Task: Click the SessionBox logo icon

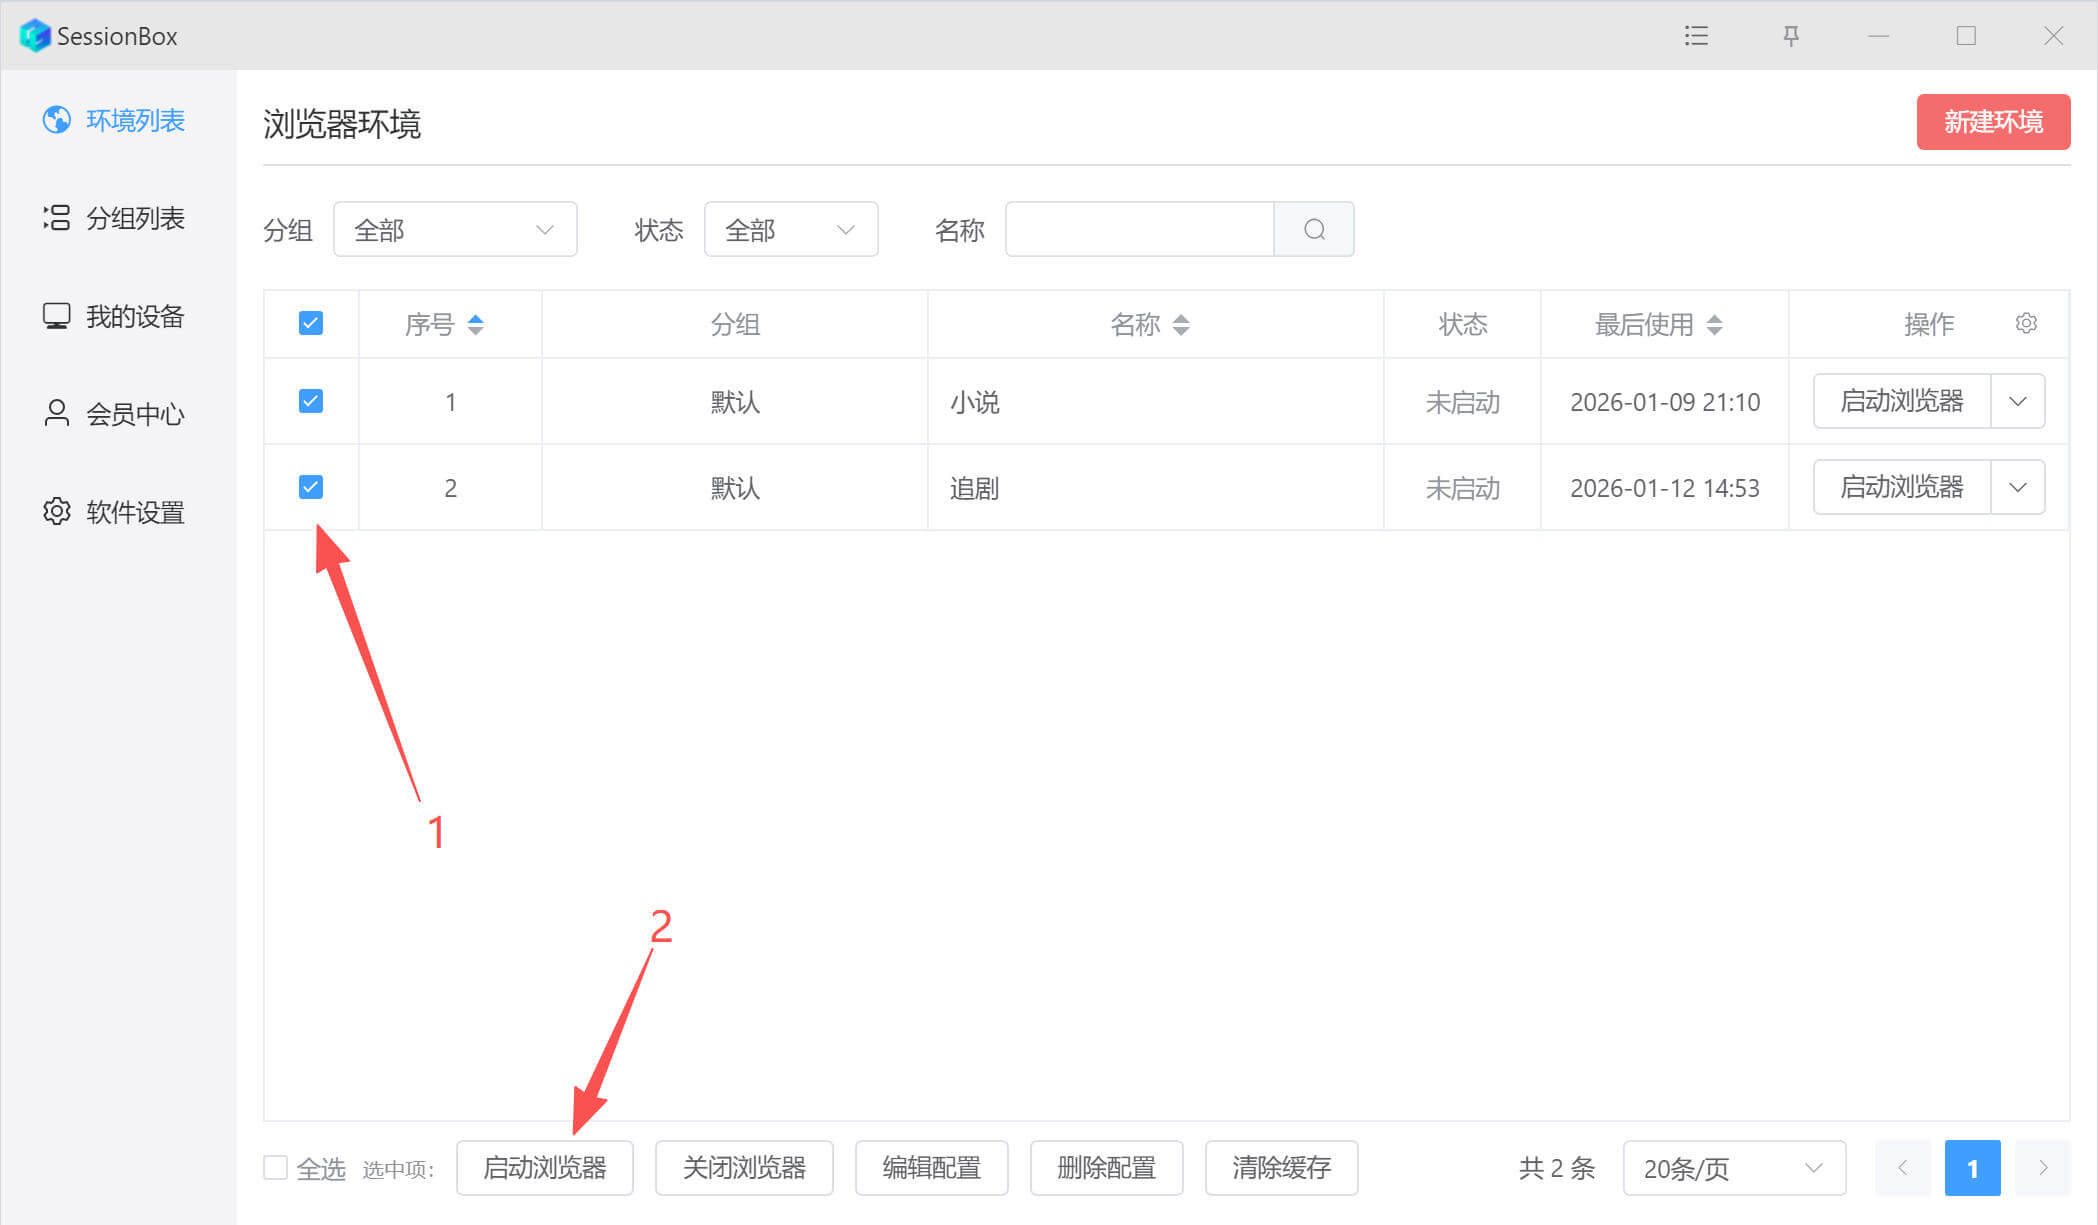Action: 35,36
